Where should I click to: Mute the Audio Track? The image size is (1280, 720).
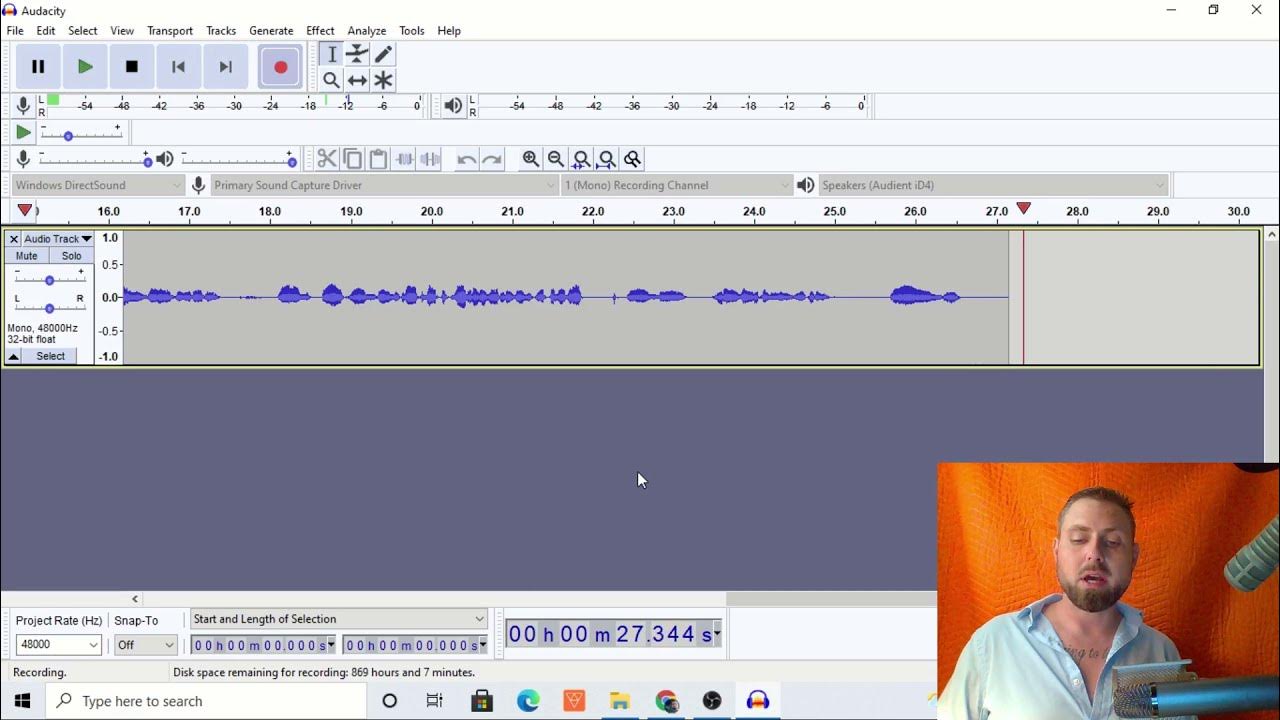point(26,256)
